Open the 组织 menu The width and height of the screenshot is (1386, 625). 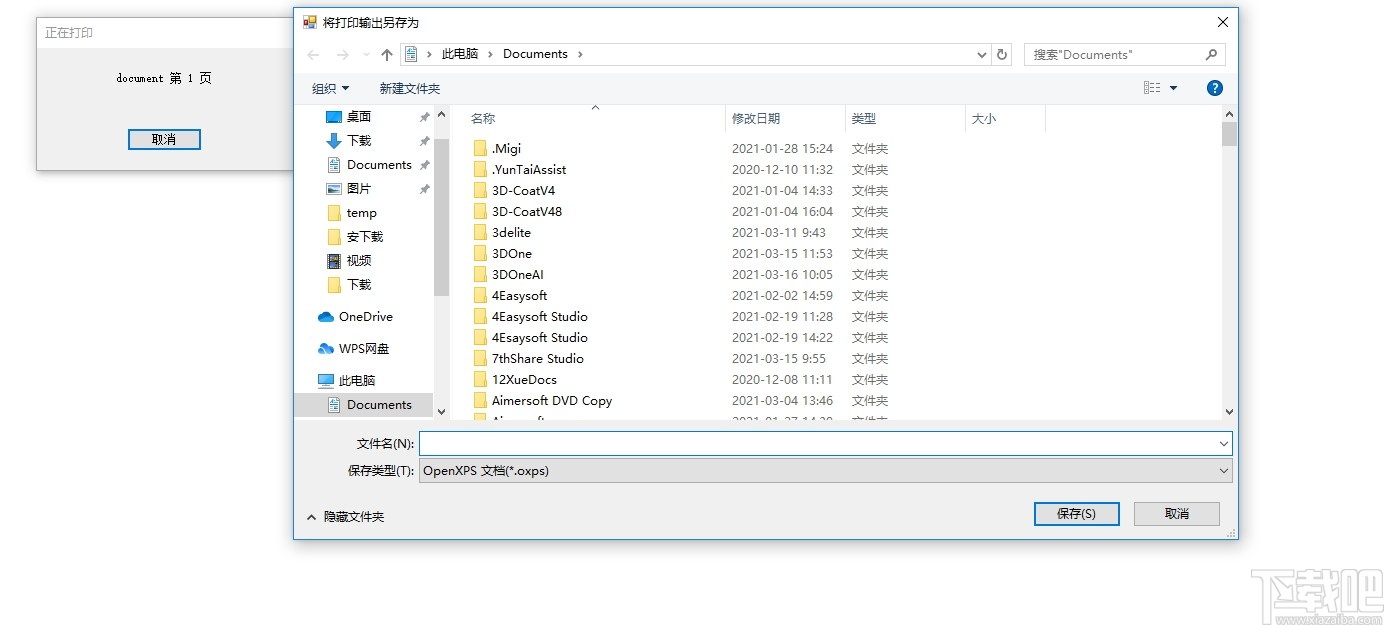click(x=330, y=88)
